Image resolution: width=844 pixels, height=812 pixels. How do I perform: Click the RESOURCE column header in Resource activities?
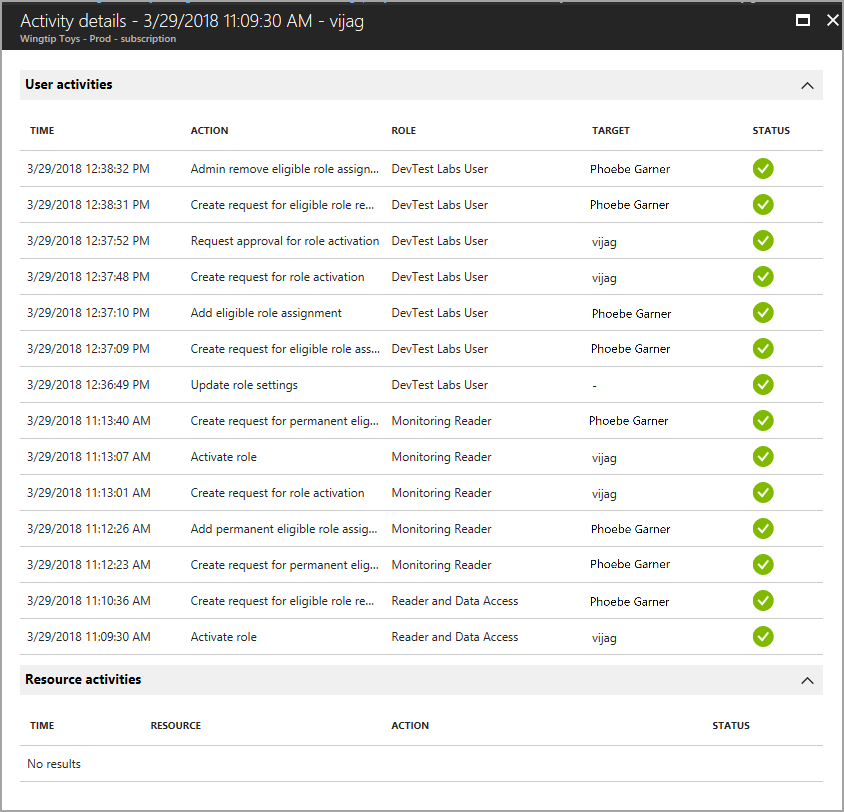[x=175, y=725]
